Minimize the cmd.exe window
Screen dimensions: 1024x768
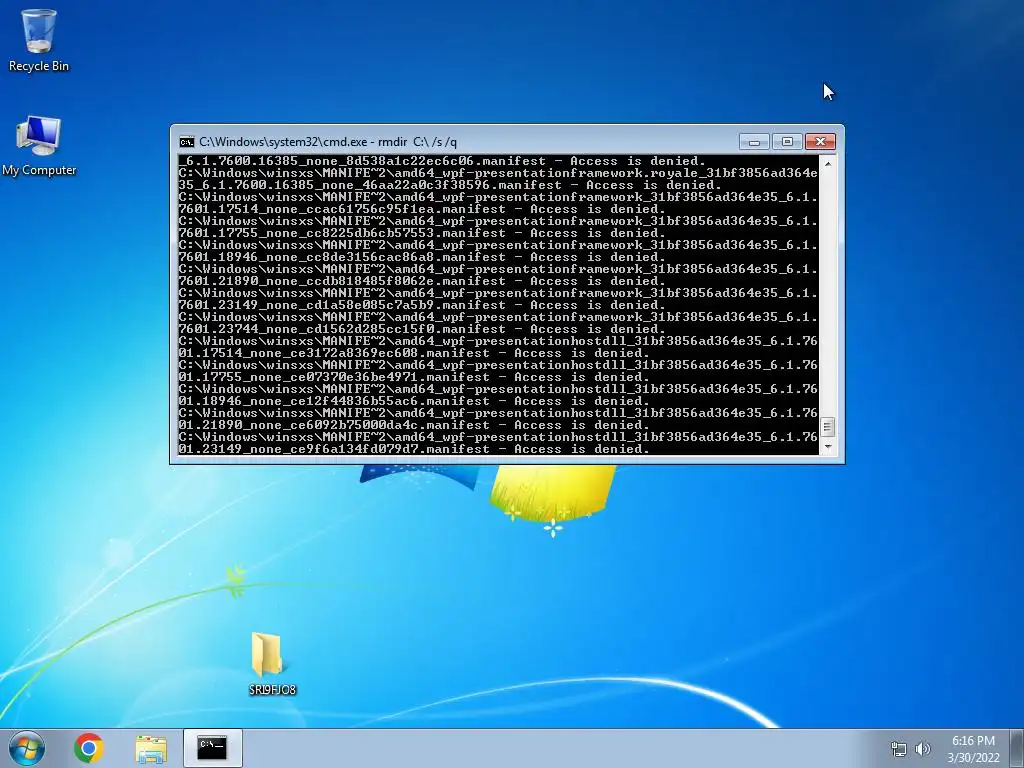[x=754, y=142]
